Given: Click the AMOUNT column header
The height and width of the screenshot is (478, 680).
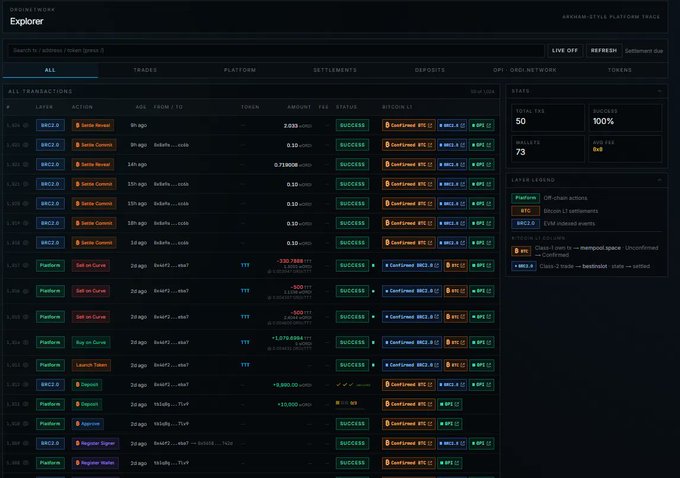Looking at the screenshot, I should coord(299,107).
